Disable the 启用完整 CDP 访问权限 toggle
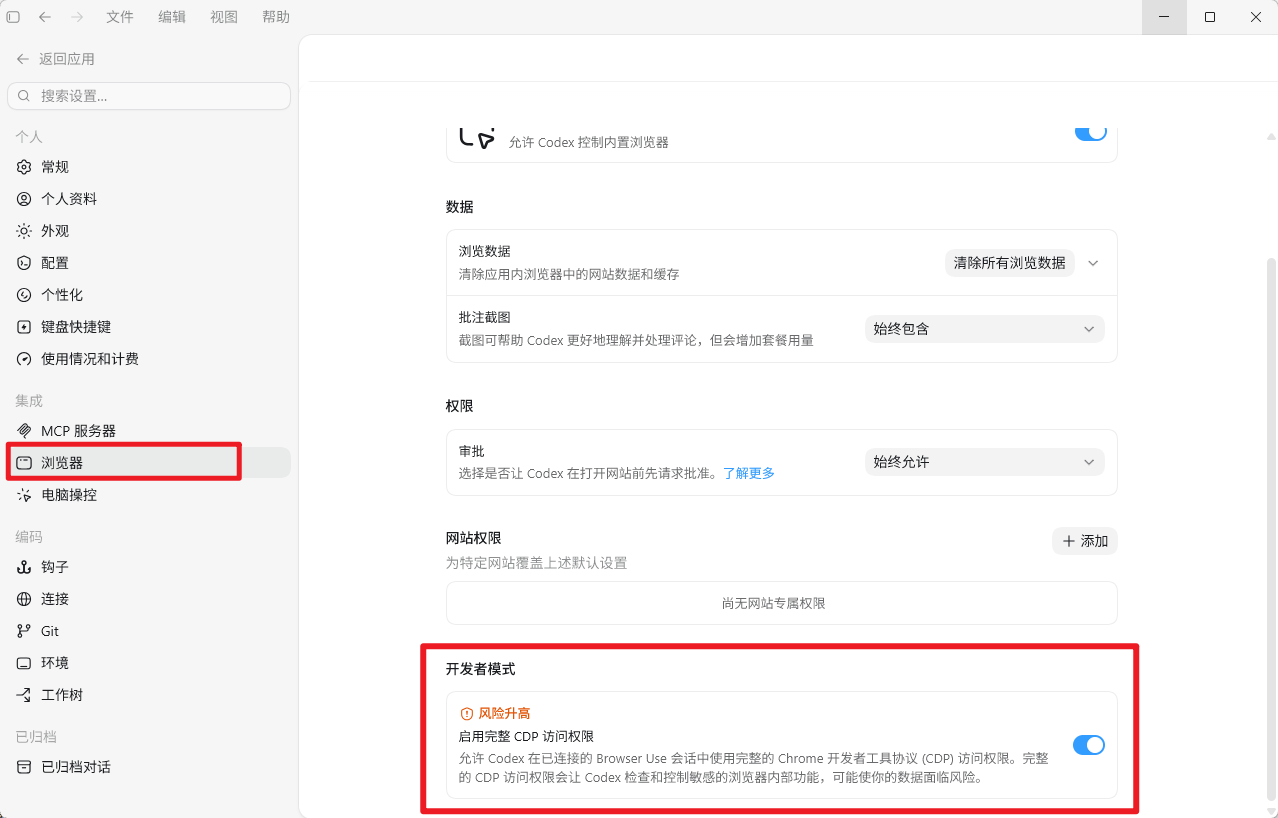This screenshot has height=818, width=1278. [x=1089, y=745]
